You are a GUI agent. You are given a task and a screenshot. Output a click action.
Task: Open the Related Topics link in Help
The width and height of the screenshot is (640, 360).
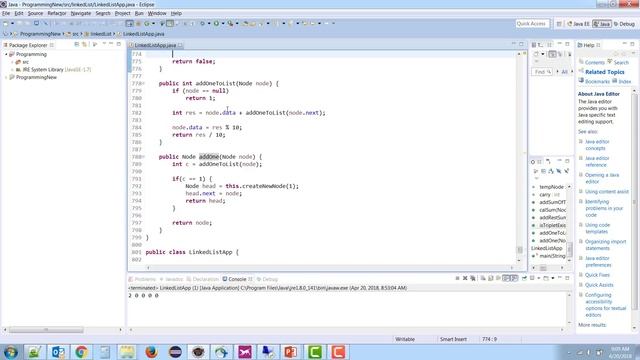click(x=604, y=72)
